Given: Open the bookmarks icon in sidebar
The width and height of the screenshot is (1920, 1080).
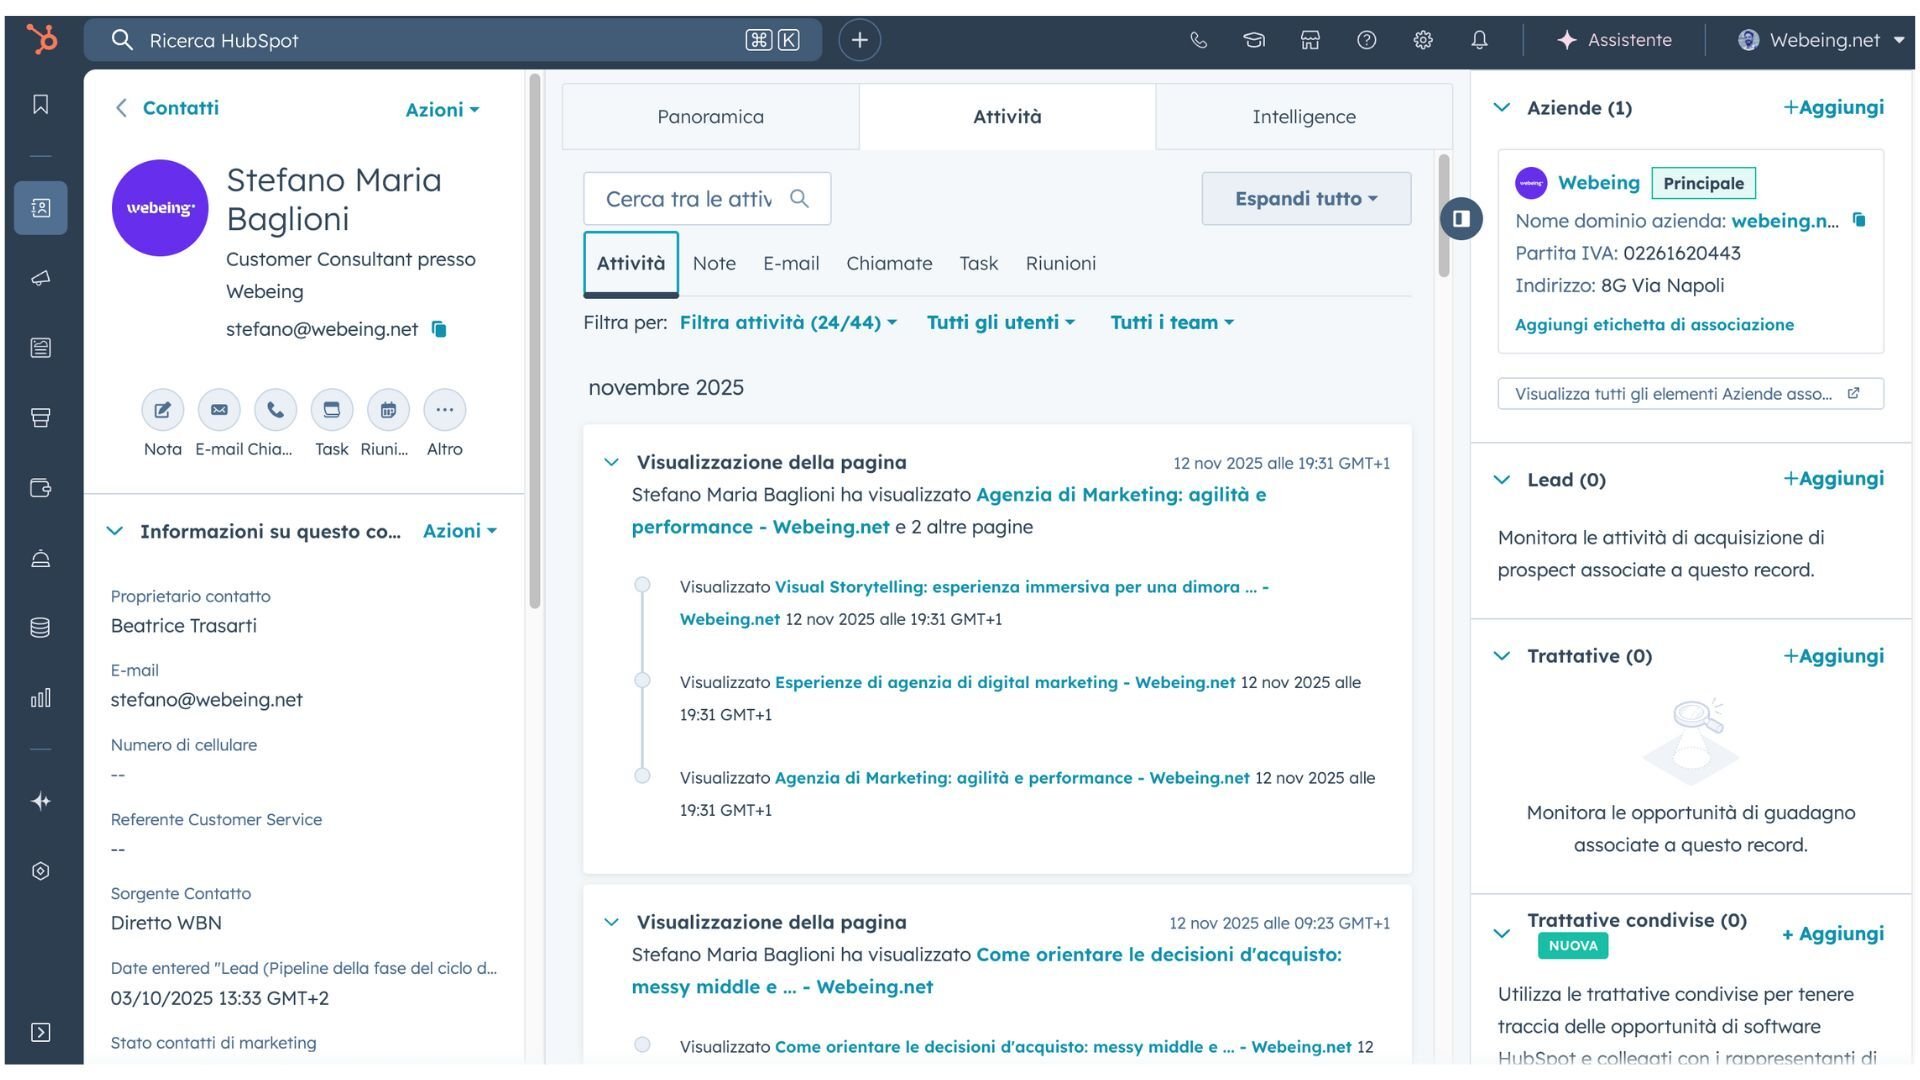Looking at the screenshot, I should [41, 105].
